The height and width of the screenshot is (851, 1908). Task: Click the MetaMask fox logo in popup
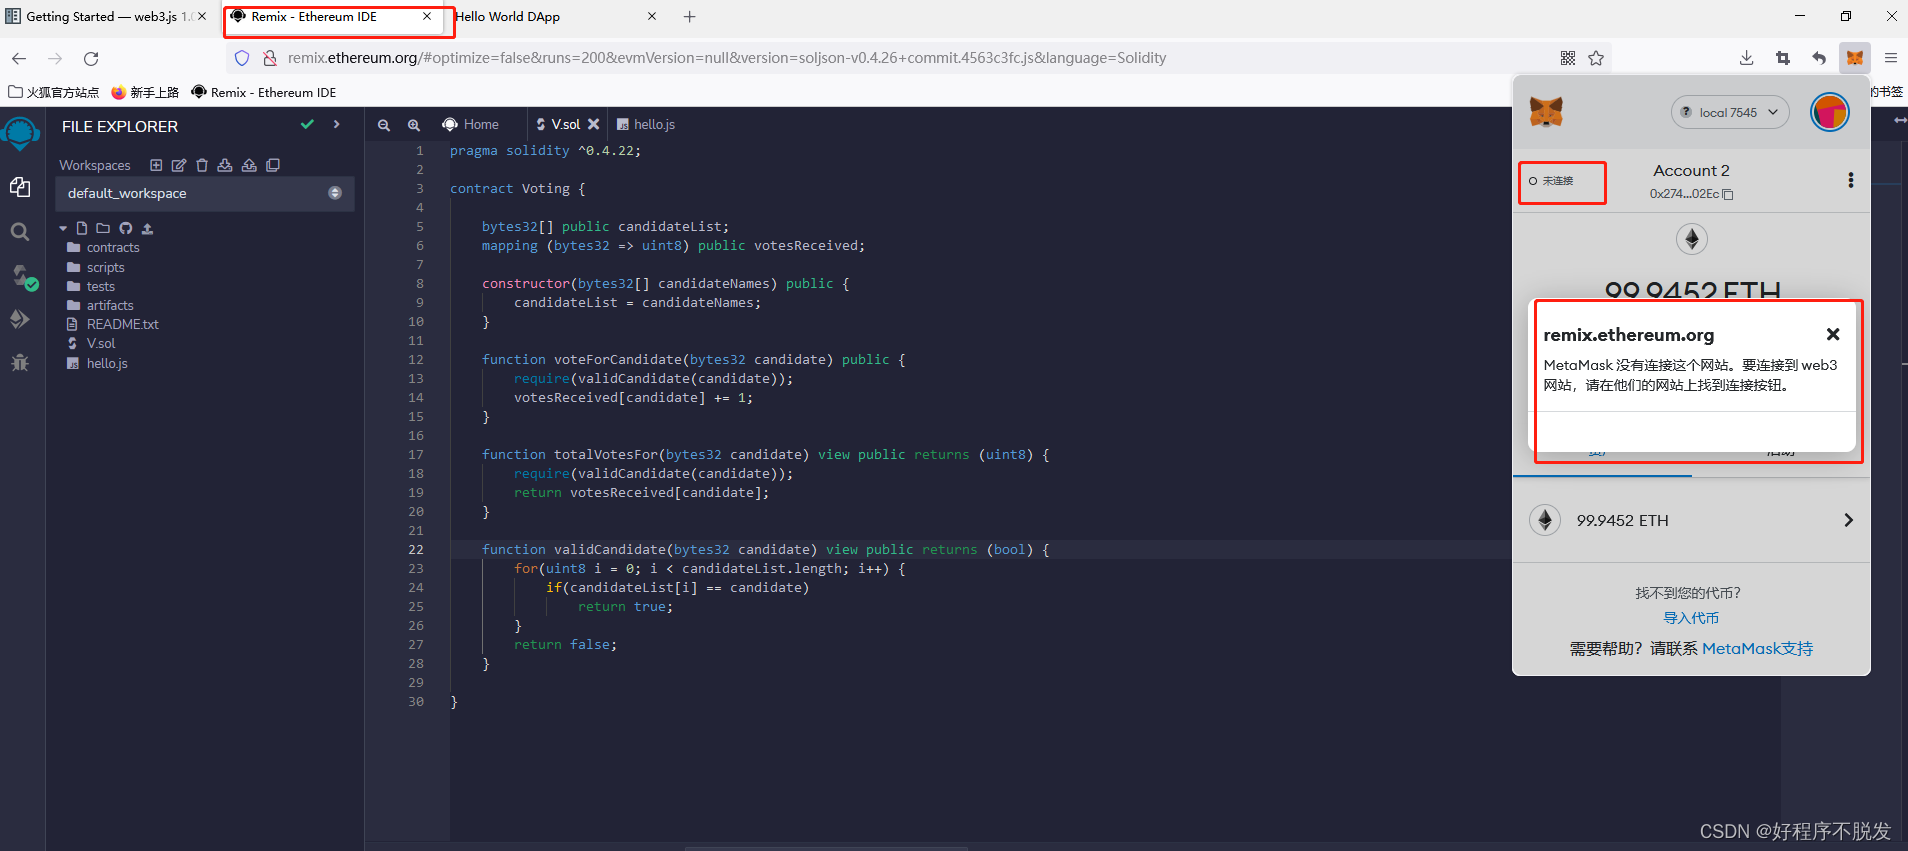click(x=1546, y=111)
